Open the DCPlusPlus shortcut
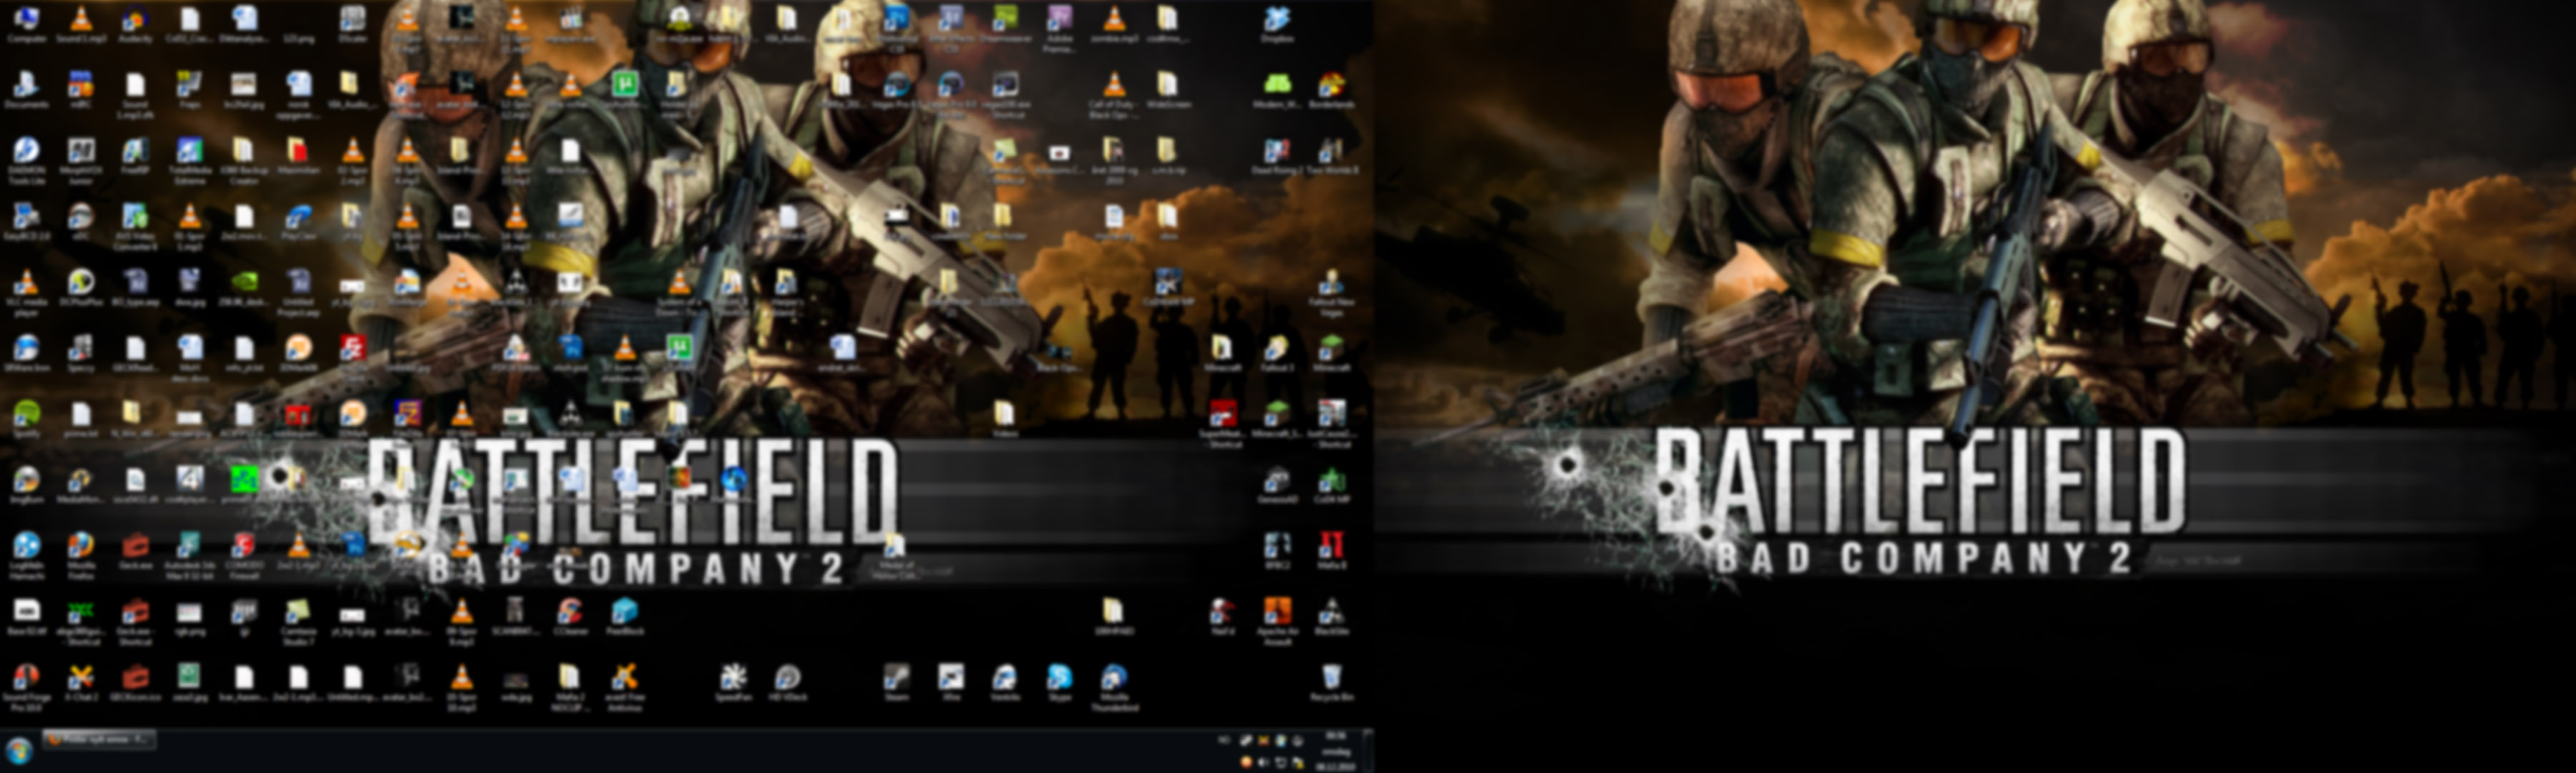The height and width of the screenshot is (773, 2576). (x=81, y=288)
